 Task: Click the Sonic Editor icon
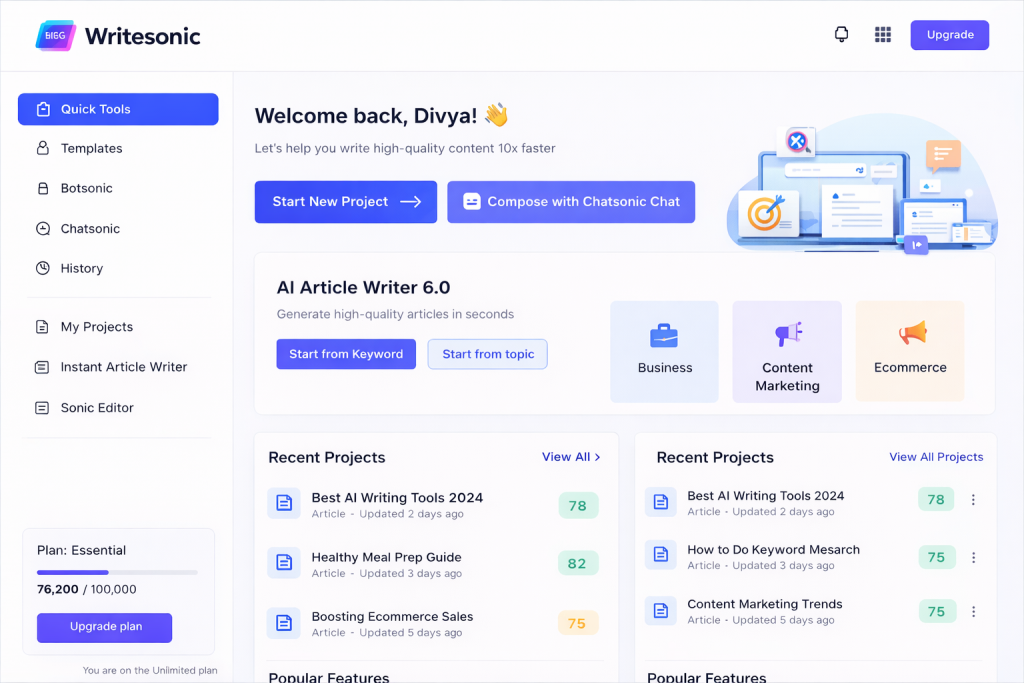point(42,407)
